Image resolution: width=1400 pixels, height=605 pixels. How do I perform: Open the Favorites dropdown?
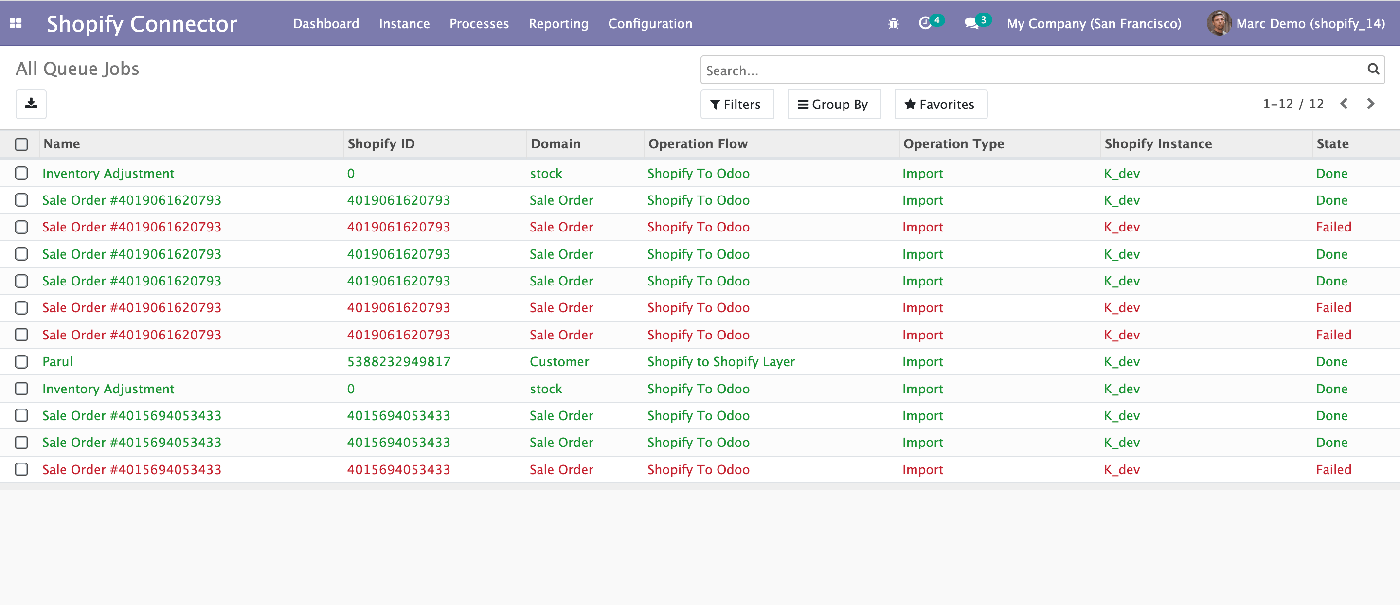tap(941, 104)
